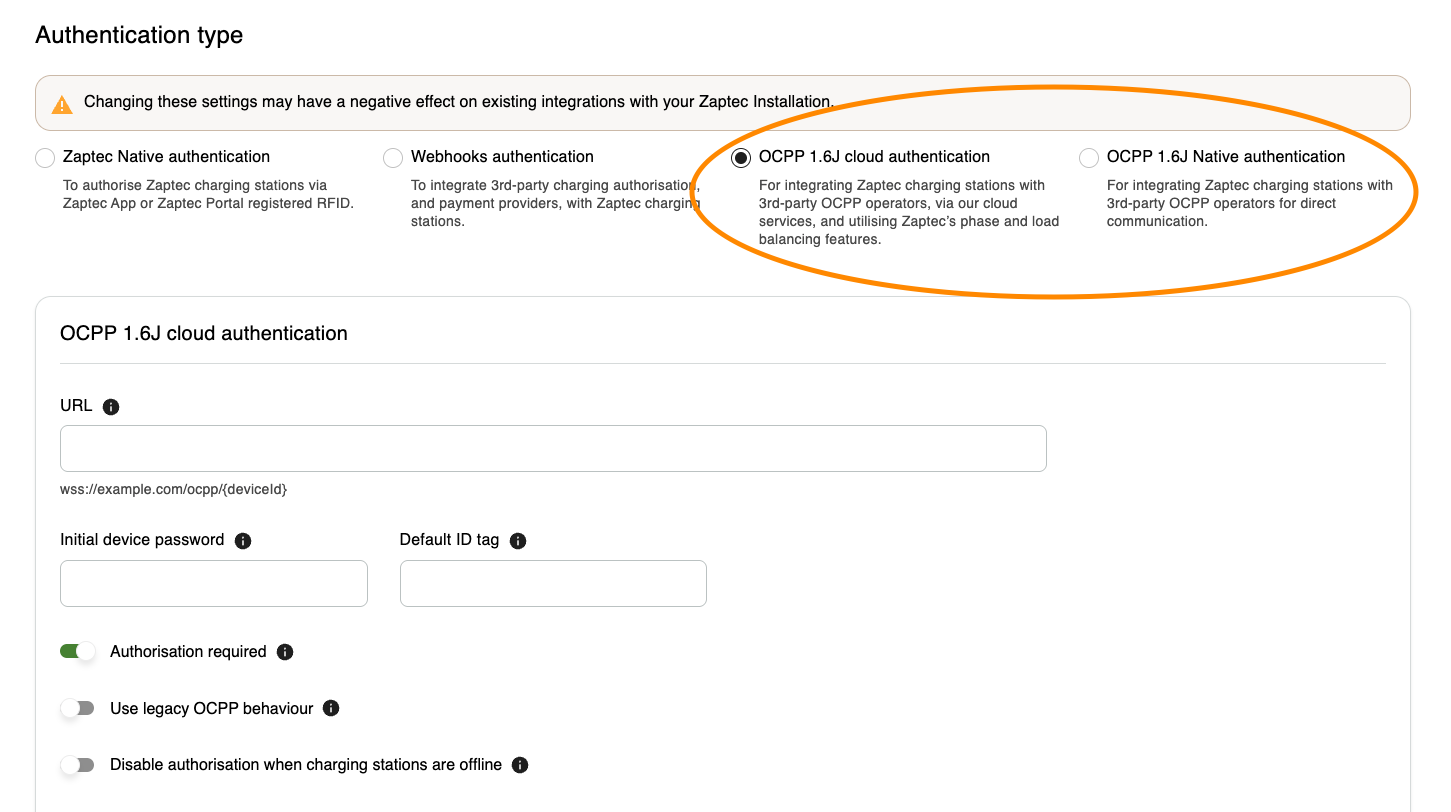This screenshot has height=812, width=1451.
Task: Click the Zaptec Native authentication label
Action: pyautogui.click(x=166, y=157)
